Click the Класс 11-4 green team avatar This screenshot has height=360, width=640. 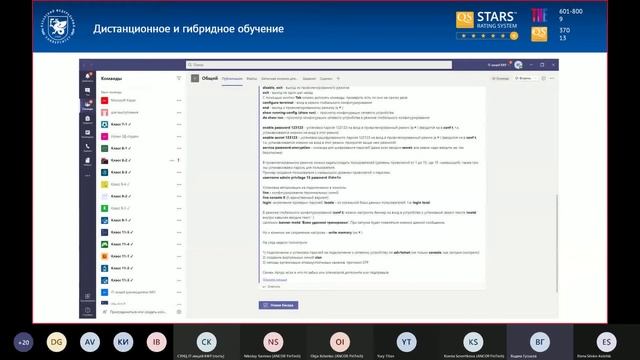[x=104, y=244]
